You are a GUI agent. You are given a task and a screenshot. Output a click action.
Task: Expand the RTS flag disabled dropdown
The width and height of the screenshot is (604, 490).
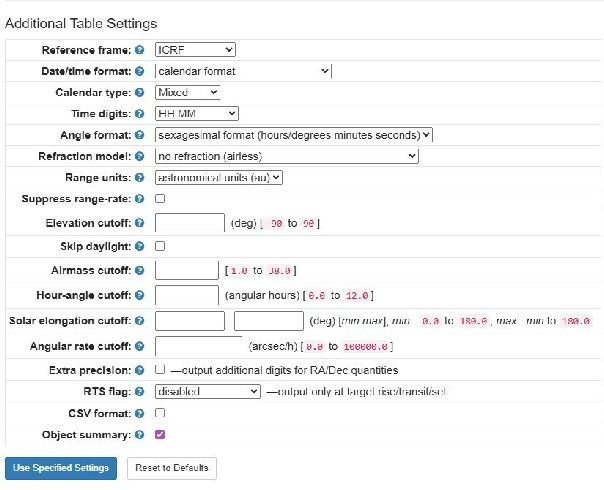pos(208,392)
